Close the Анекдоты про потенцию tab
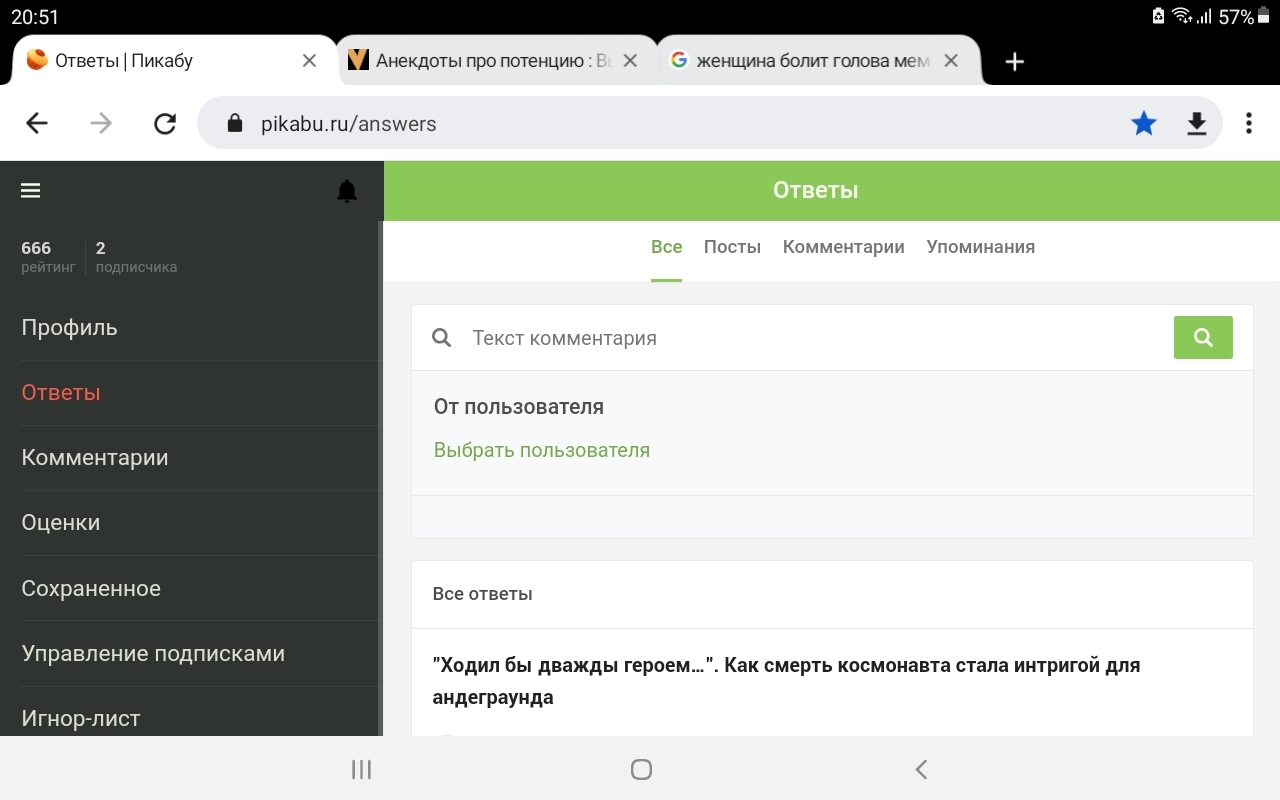Image resolution: width=1280 pixels, height=800 pixels. [630, 61]
